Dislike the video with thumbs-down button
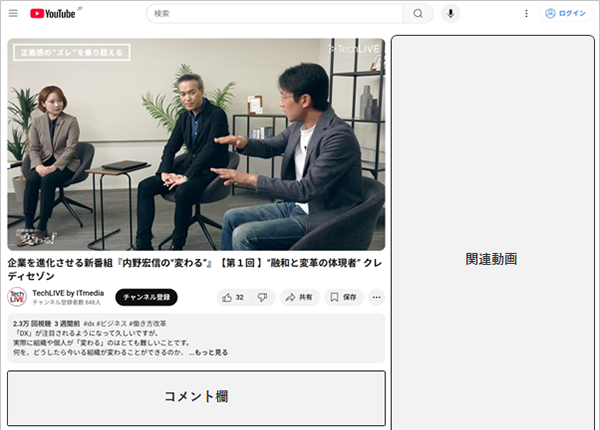600x430 pixels. pyautogui.click(x=262, y=297)
